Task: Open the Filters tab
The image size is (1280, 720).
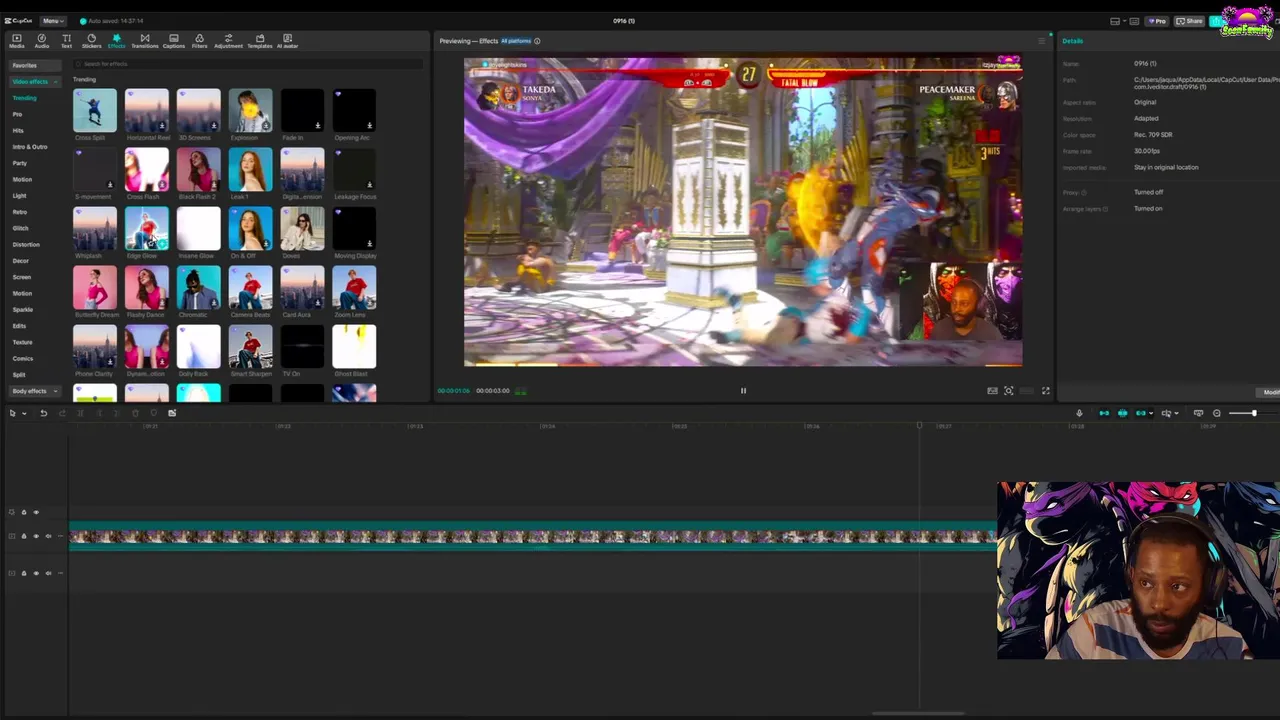Action: coord(199,41)
